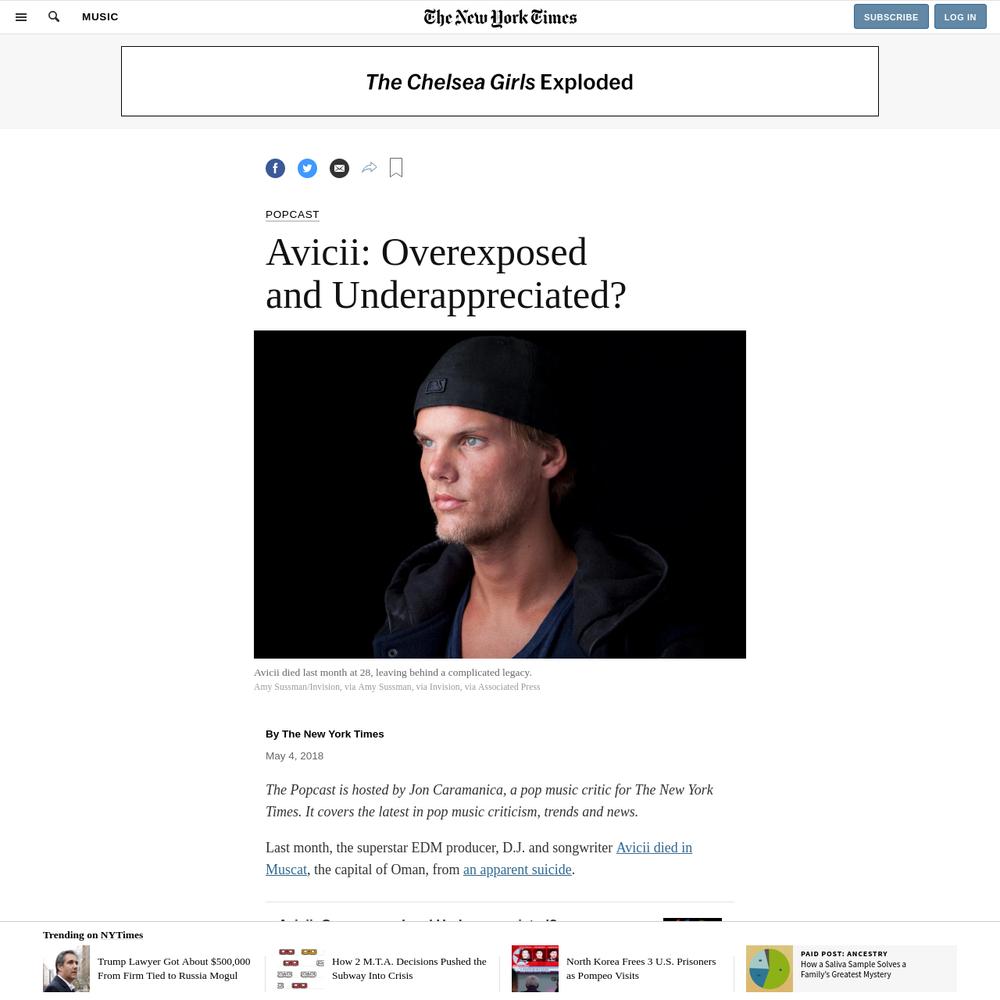Open the Popcast section label
The image size is (1000, 1000).
[292, 214]
